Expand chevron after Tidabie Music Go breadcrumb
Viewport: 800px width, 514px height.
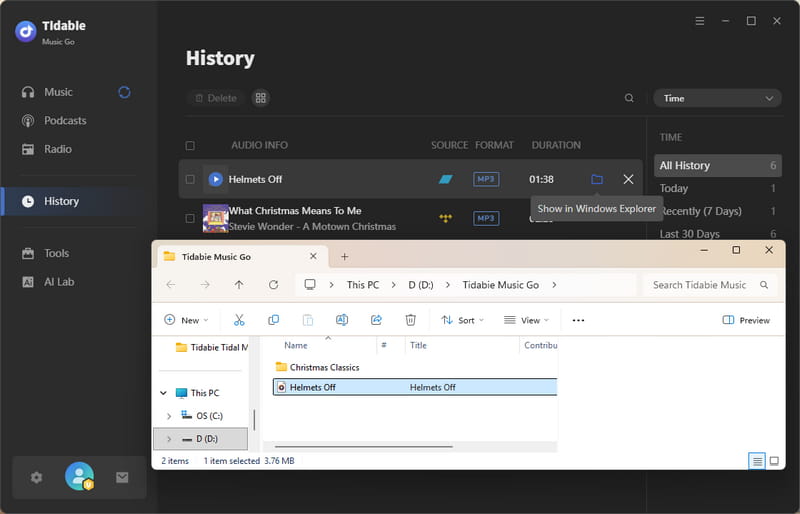pyautogui.click(x=554, y=285)
